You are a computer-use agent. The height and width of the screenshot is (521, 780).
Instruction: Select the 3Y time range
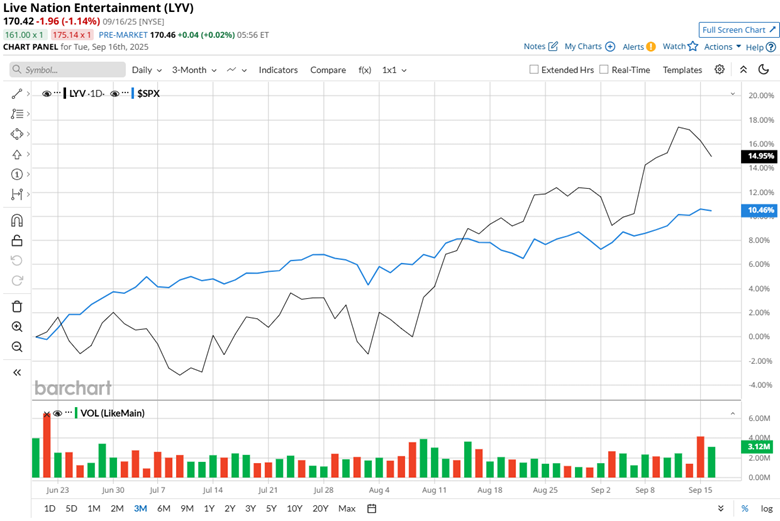pyautogui.click(x=250, y=509)
